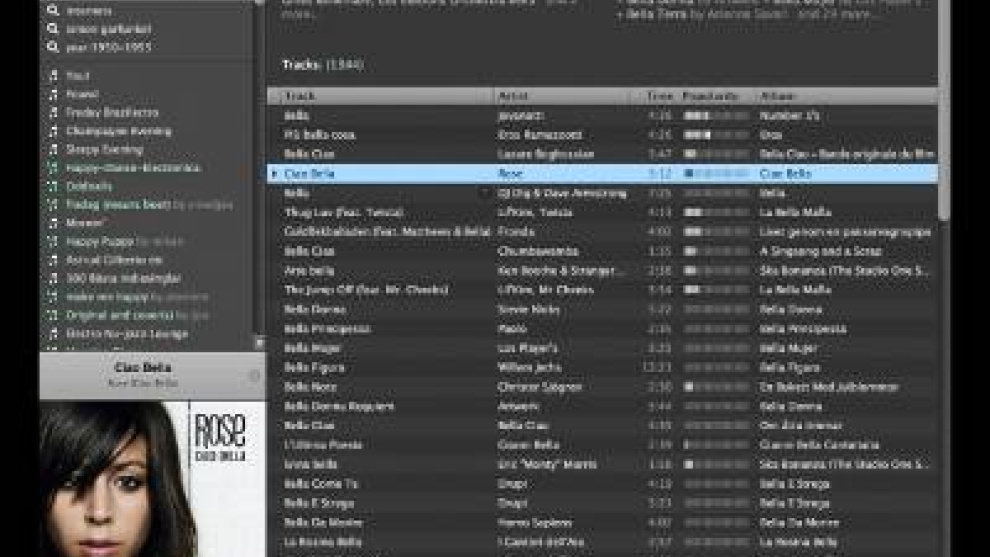
Task: Click the music note icon for Champagne Evening
Action: [54, 131]
